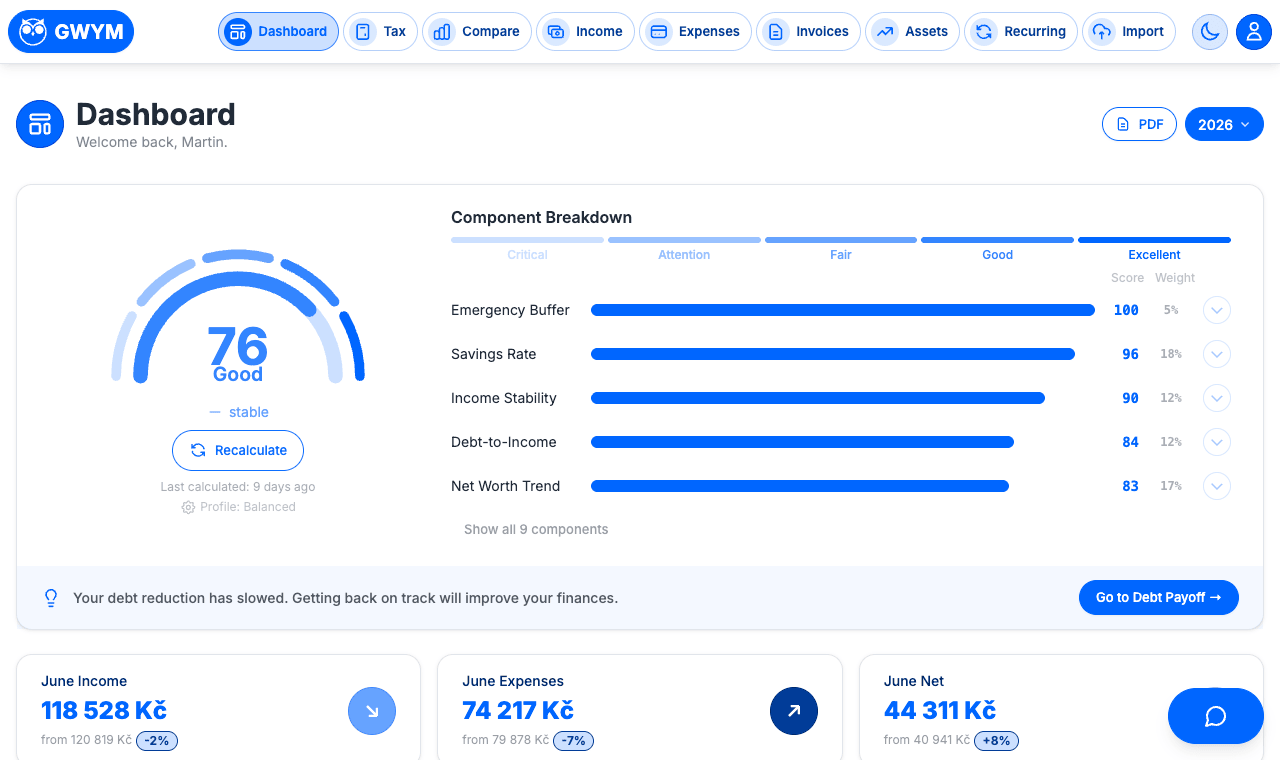Switch to the Expenses tab
This screenshot has height=760, width=1280.
pyautogui.click(x=695, y=32)
